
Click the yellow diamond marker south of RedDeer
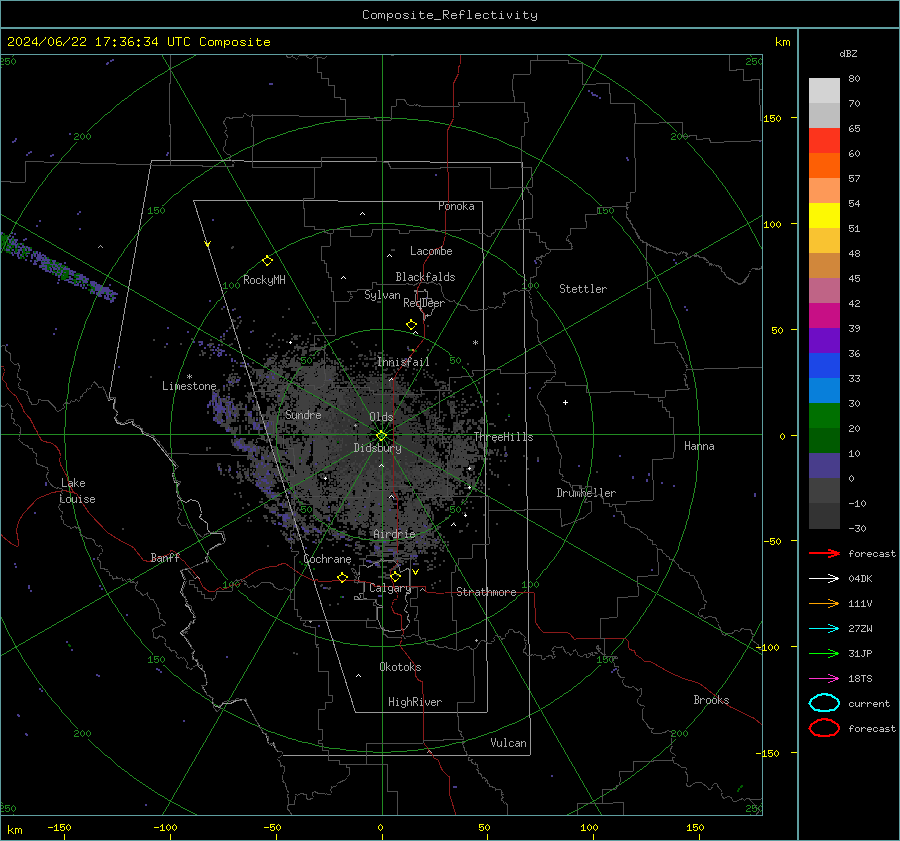click(x=411, y=325)
